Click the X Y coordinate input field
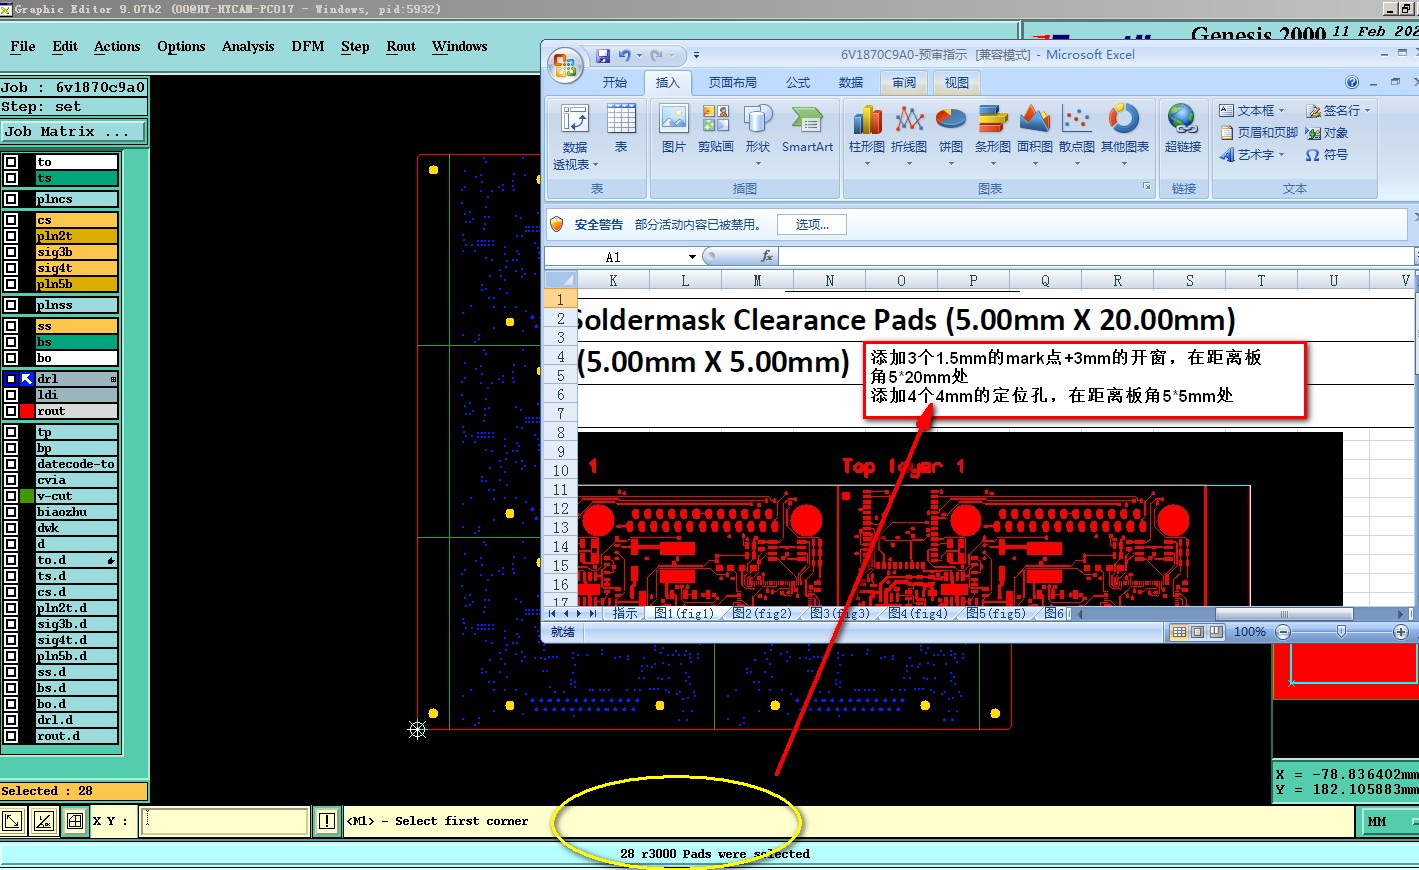 pos(224,821)
